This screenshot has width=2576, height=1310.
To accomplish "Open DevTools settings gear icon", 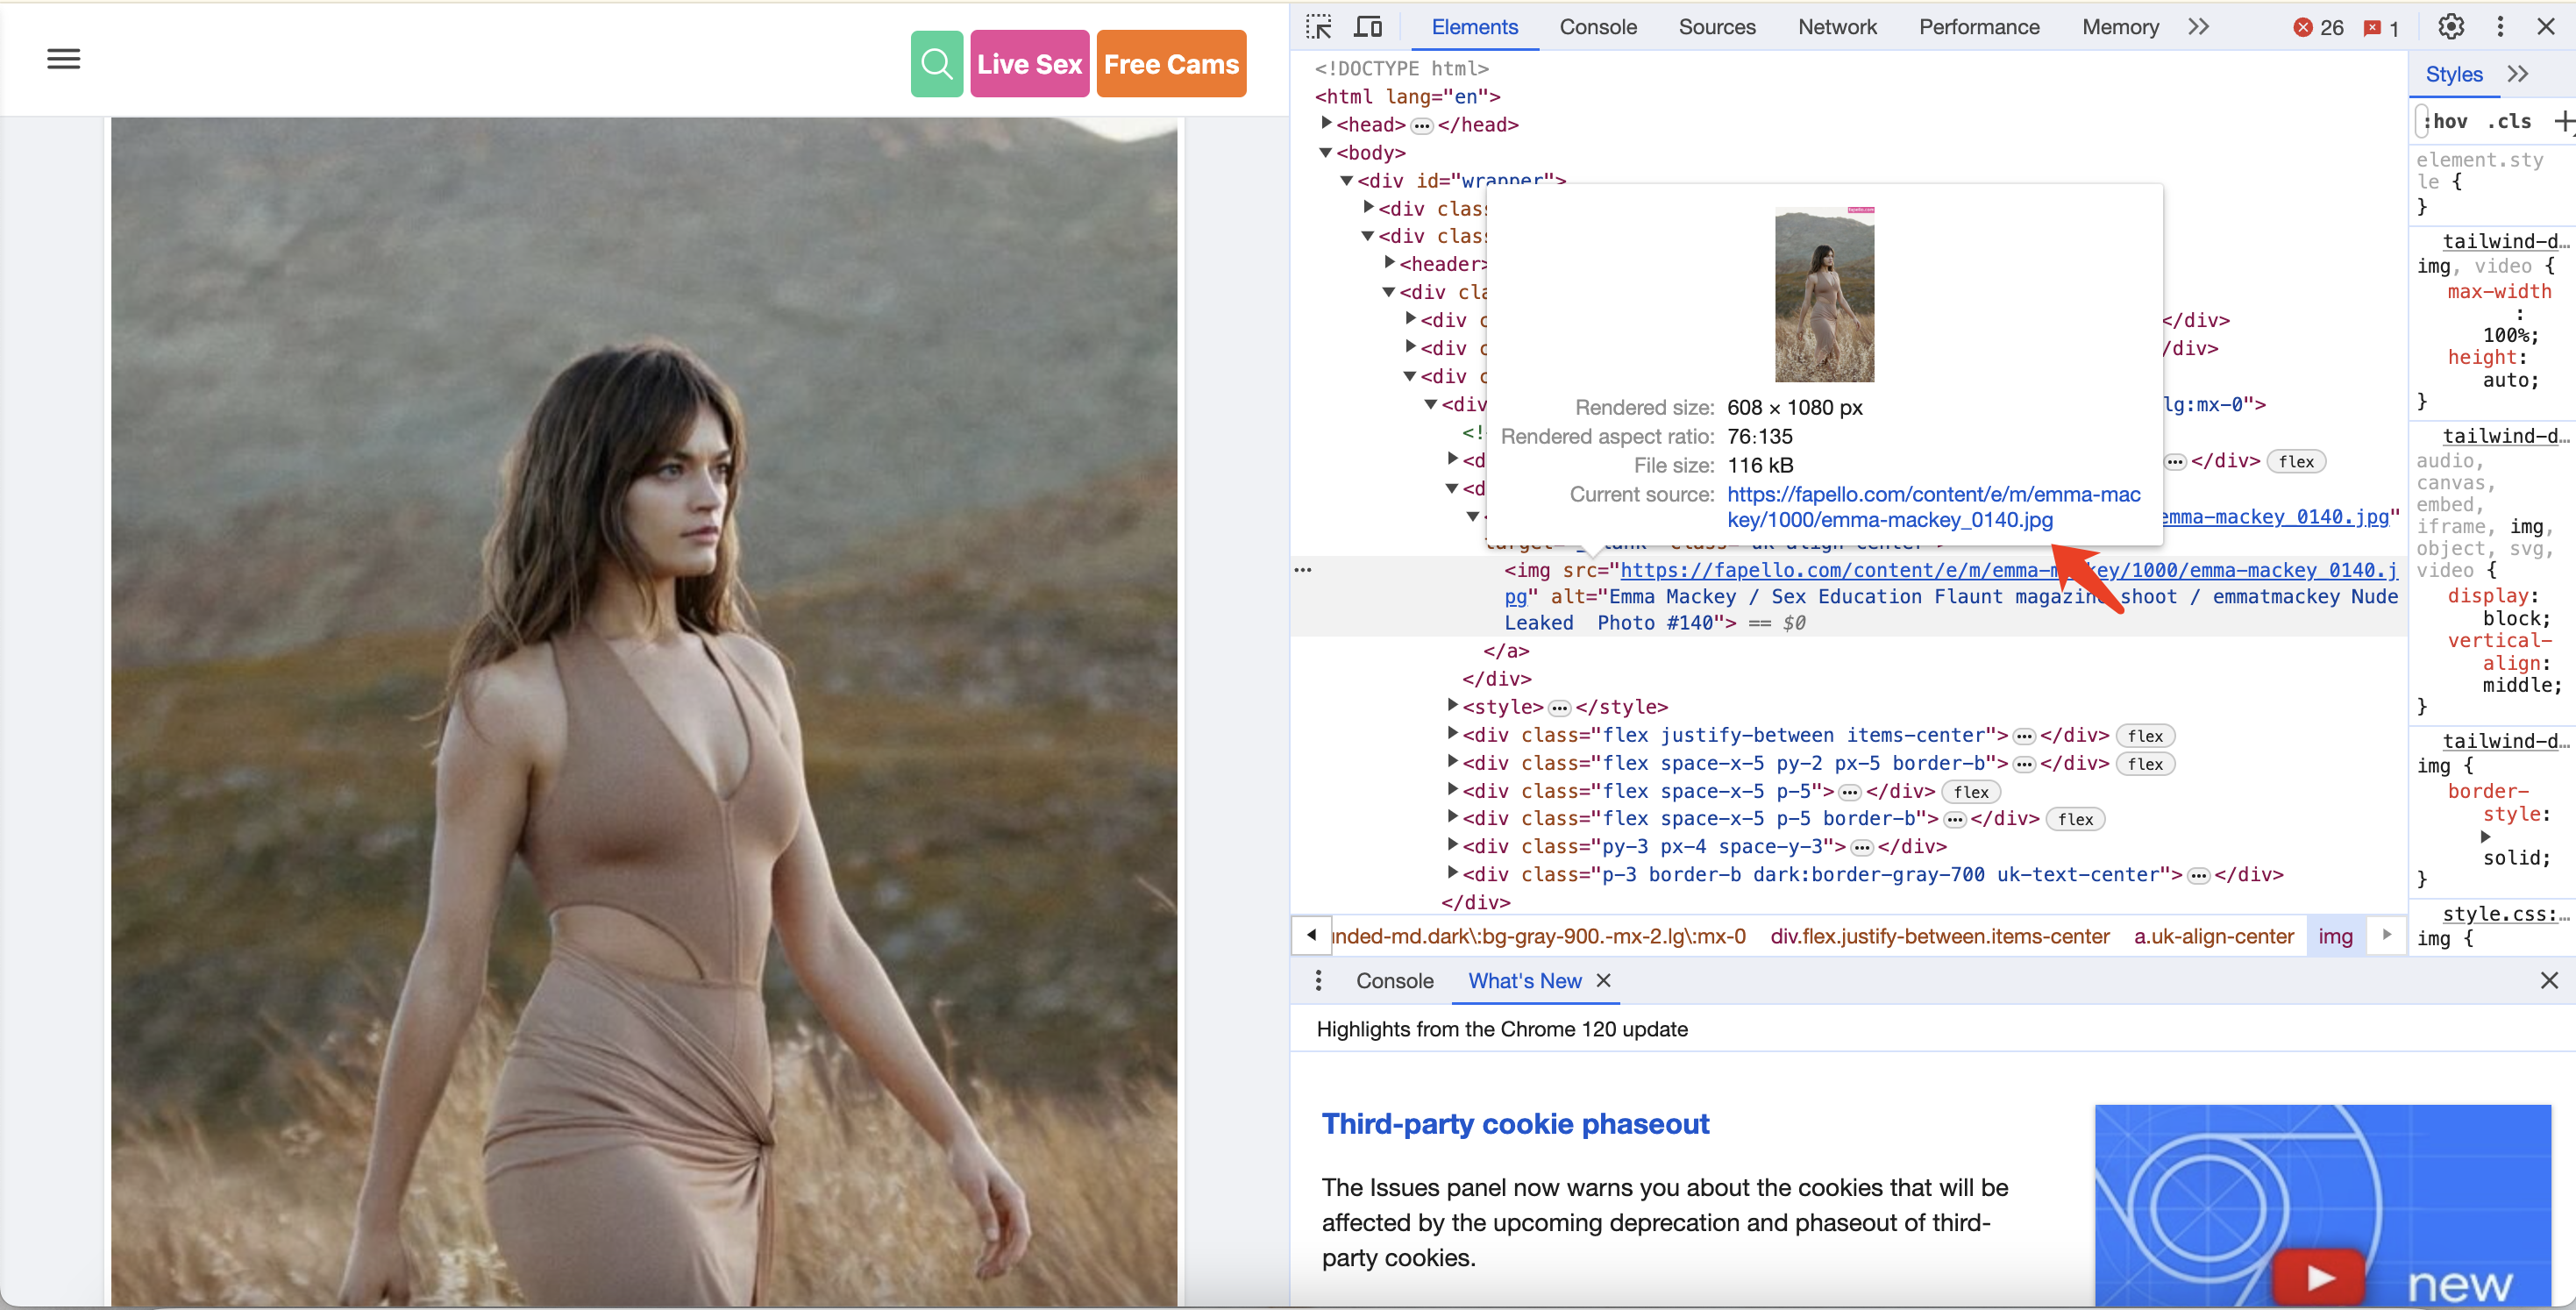I will (2451, 25).
